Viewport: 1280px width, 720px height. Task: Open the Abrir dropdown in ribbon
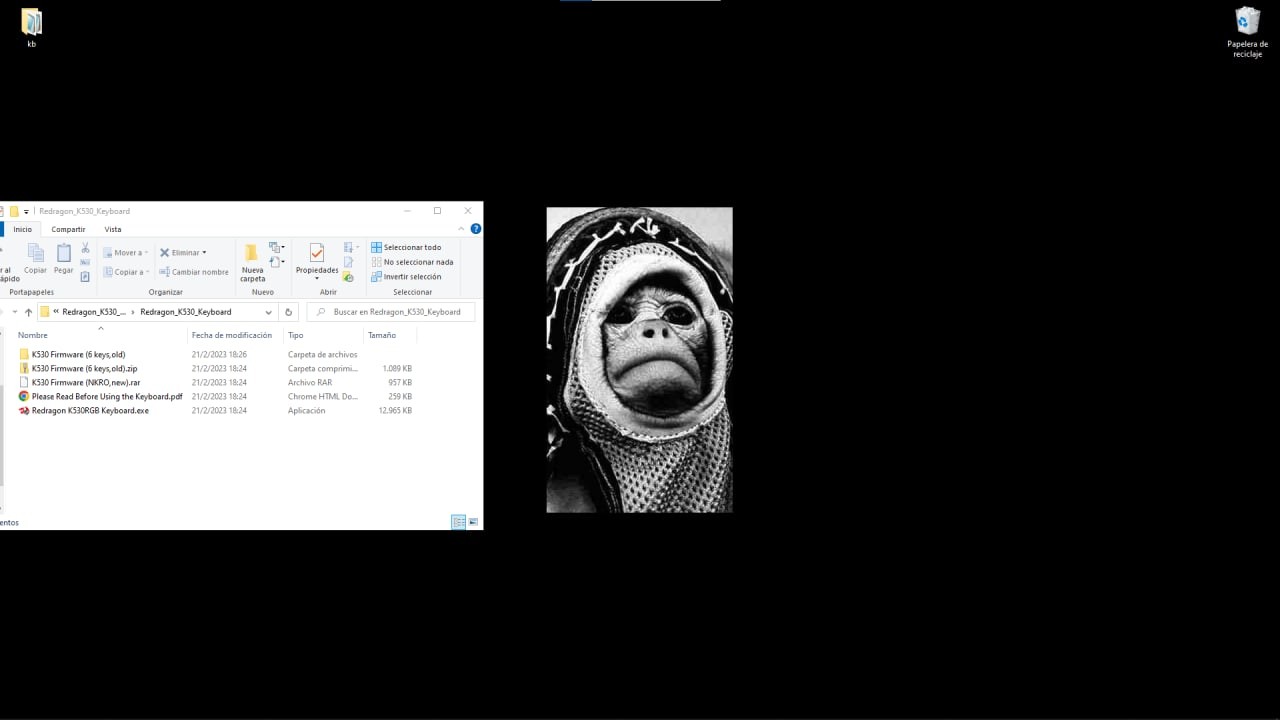pos(350,247)
